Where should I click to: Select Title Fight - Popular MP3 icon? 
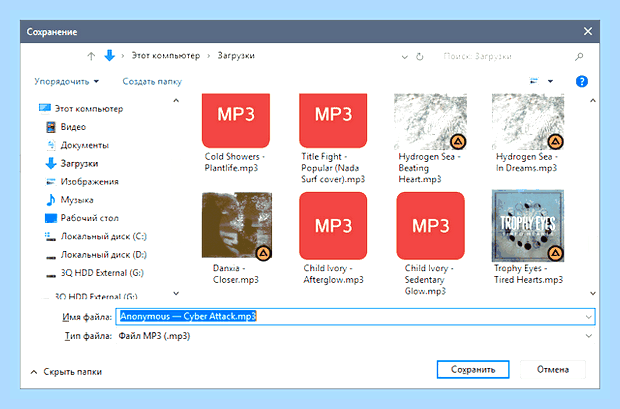pyautogui.click(x=333, y=120)
